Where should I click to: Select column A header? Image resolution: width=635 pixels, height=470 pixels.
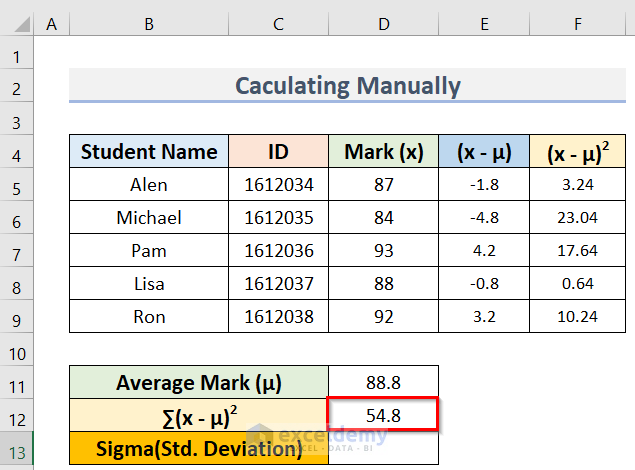pos(51,24)
